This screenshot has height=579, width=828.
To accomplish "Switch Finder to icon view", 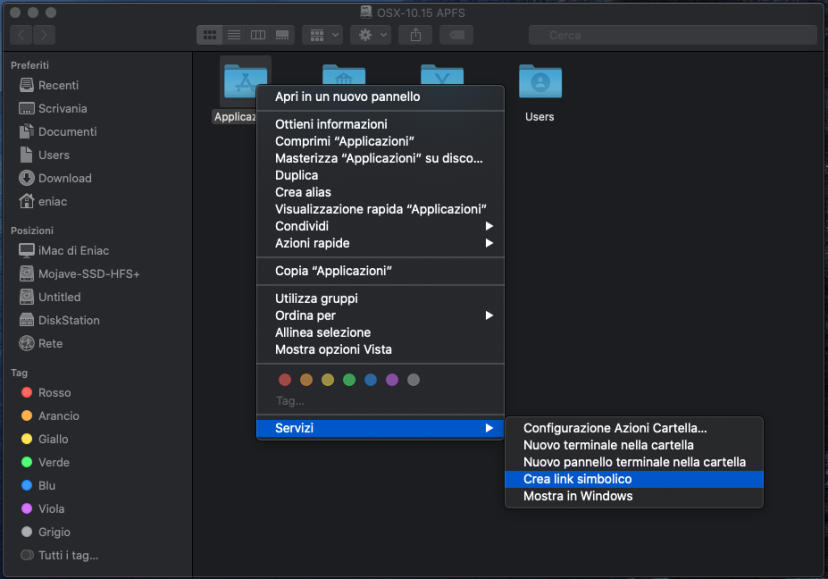I will (210, 35).
